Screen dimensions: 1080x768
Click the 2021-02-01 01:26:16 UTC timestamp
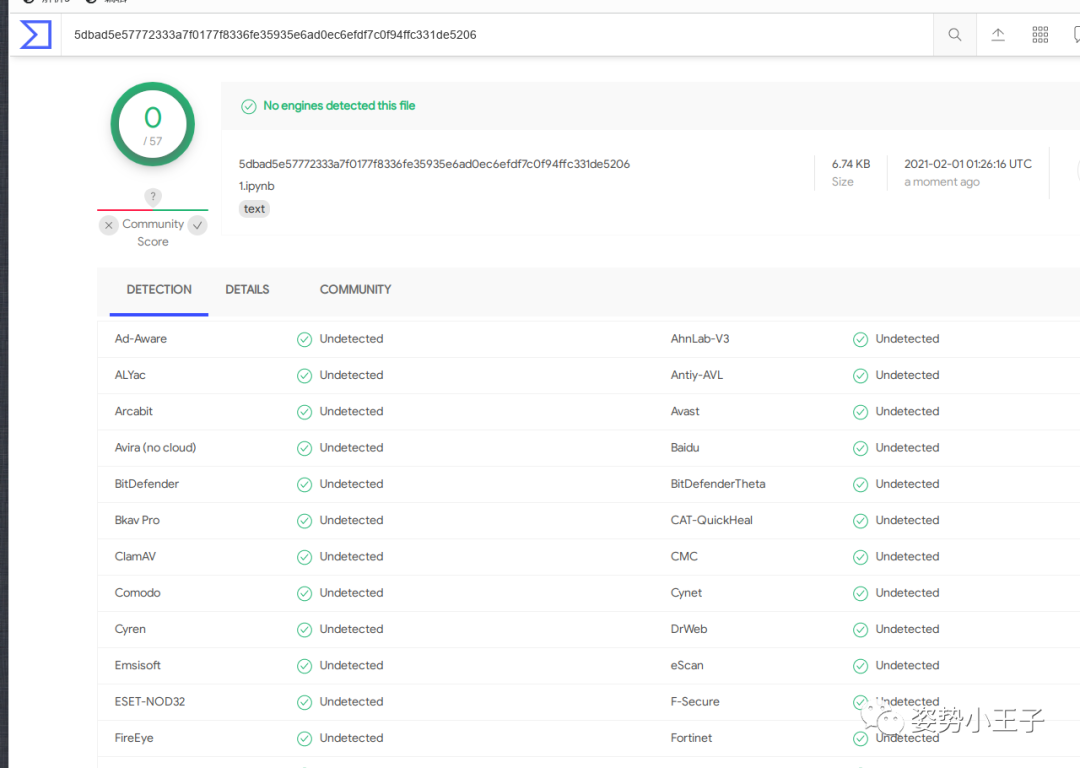(968, 164)
